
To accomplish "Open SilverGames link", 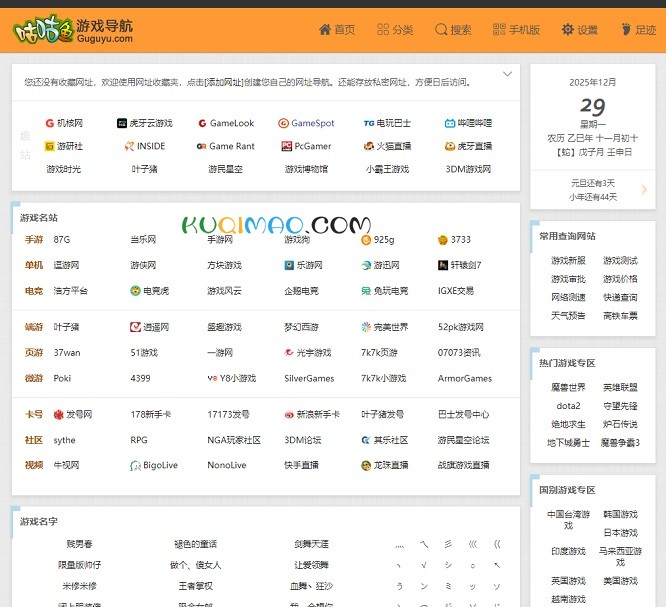I will 309,378.
